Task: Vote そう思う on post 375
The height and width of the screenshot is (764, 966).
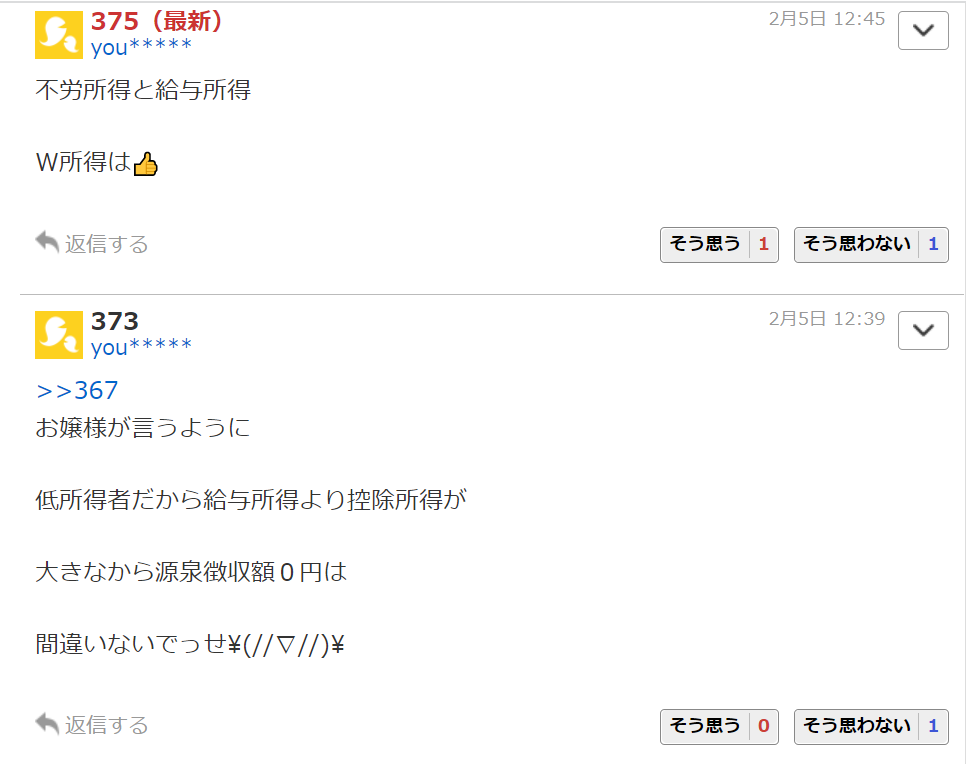Action: pos(719,245)
